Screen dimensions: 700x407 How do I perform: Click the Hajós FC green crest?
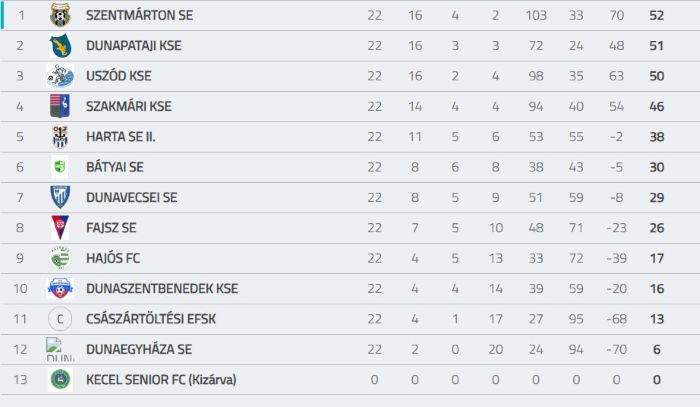coord(60,258)
